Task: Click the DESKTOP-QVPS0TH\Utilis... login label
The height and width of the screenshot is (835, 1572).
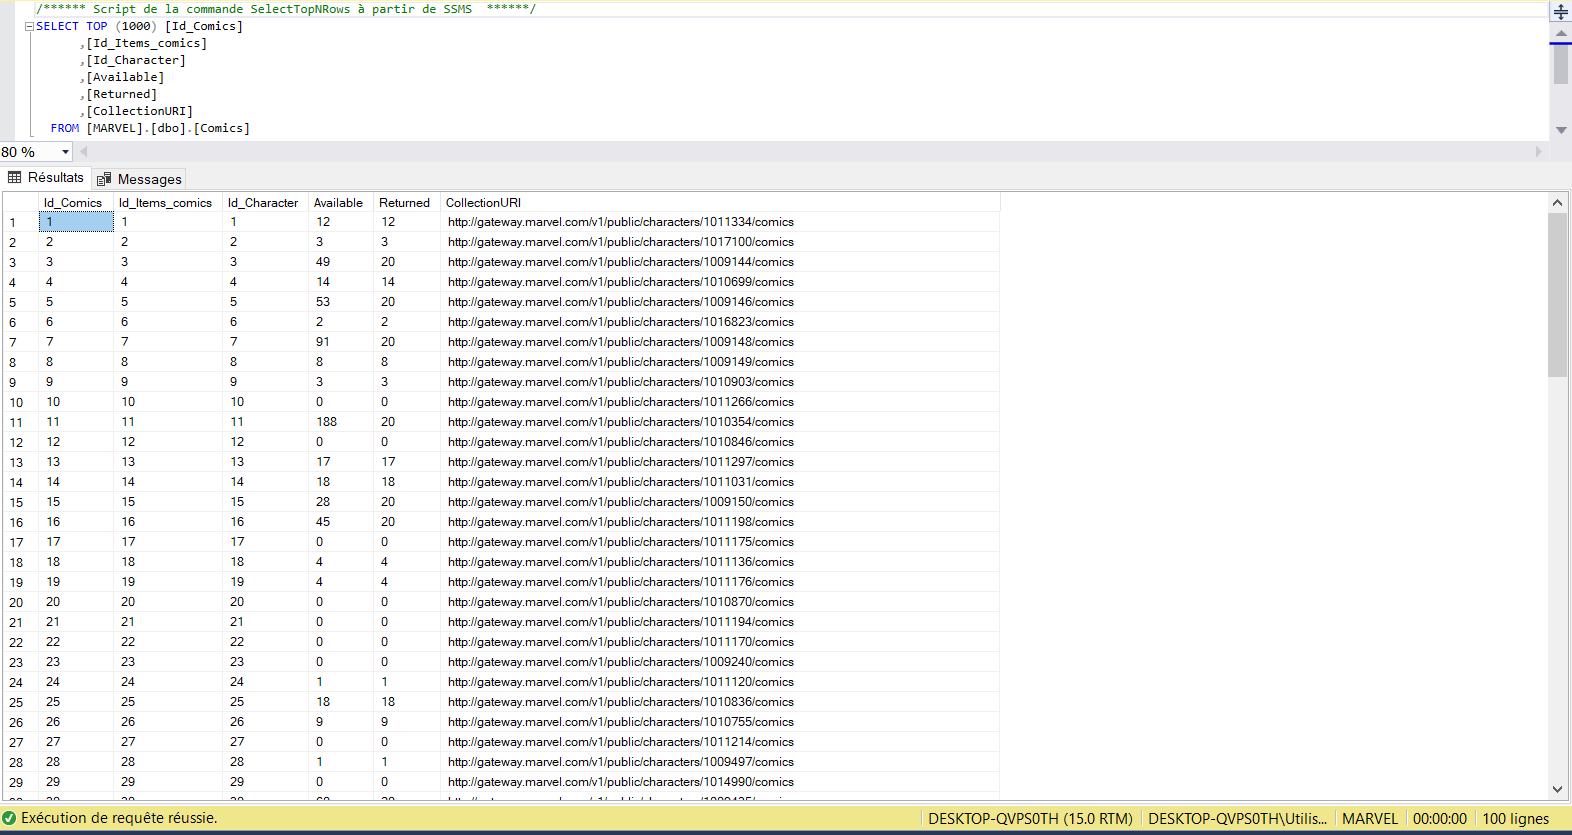Action: pos(1238,819)
